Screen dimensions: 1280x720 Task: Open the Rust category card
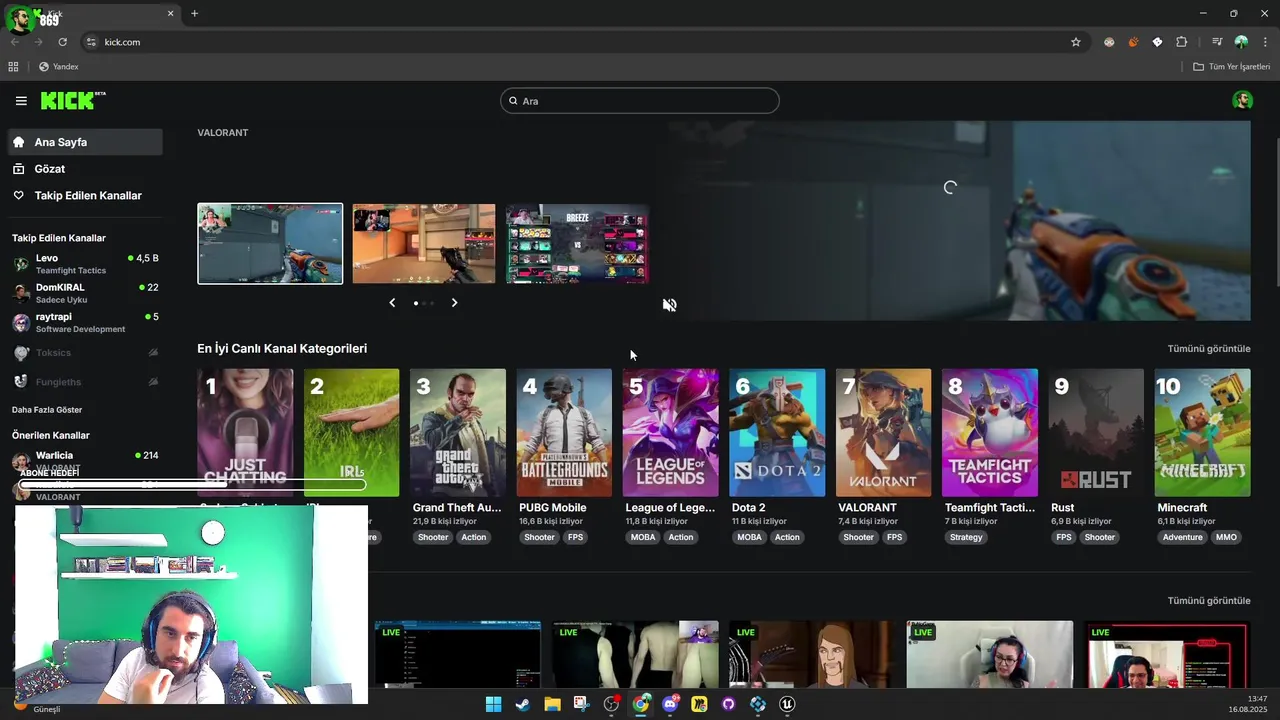(x=1097, y=433)
